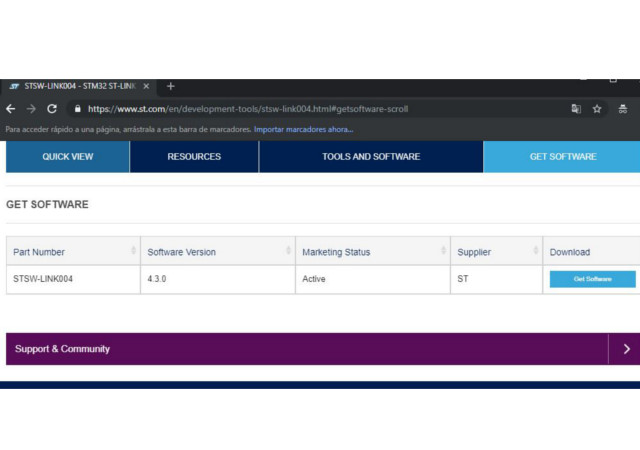This screenshot has height=450, width=640.
Task: Open the translate page icon
Action: pyautogui.click(x=576, y=109)
